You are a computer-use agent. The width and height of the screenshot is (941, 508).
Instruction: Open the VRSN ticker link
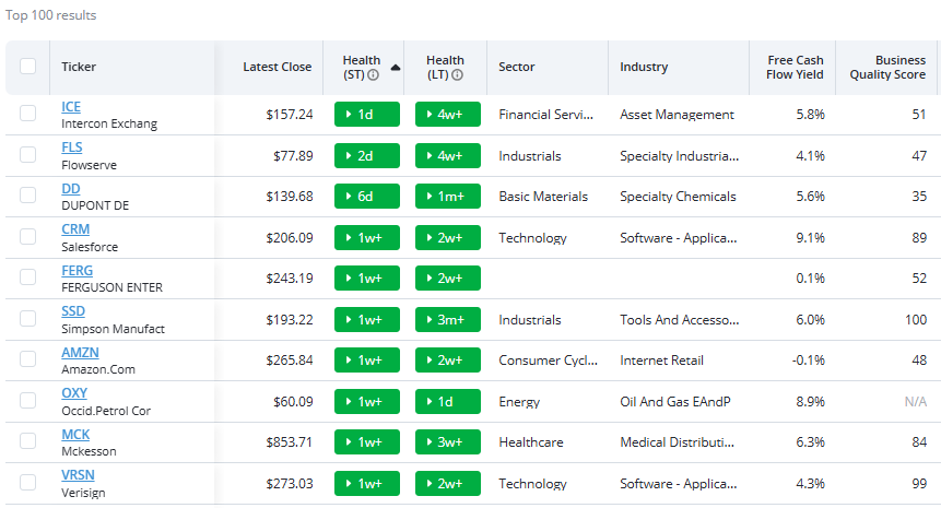tap(78, 476)
